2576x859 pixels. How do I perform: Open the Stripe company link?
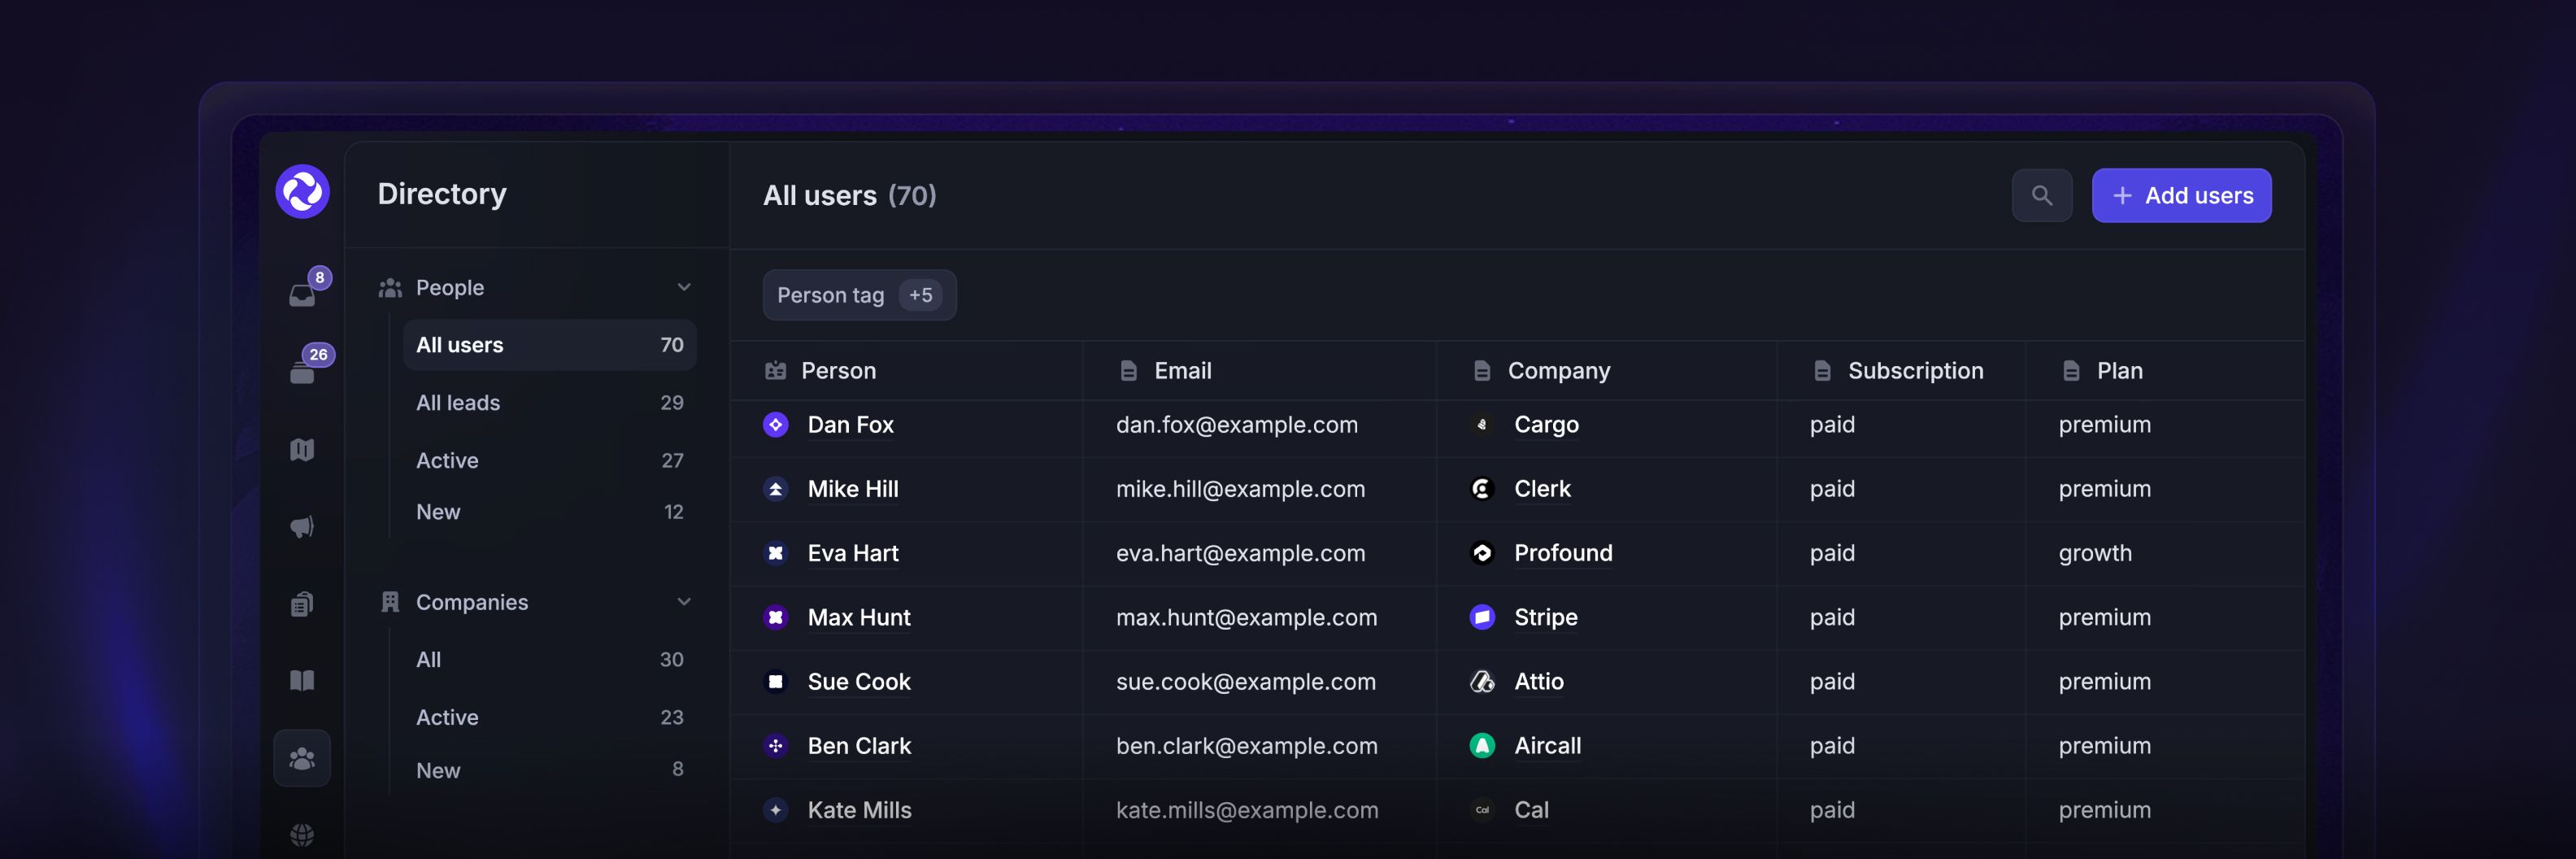click(x=1545, y=618)
